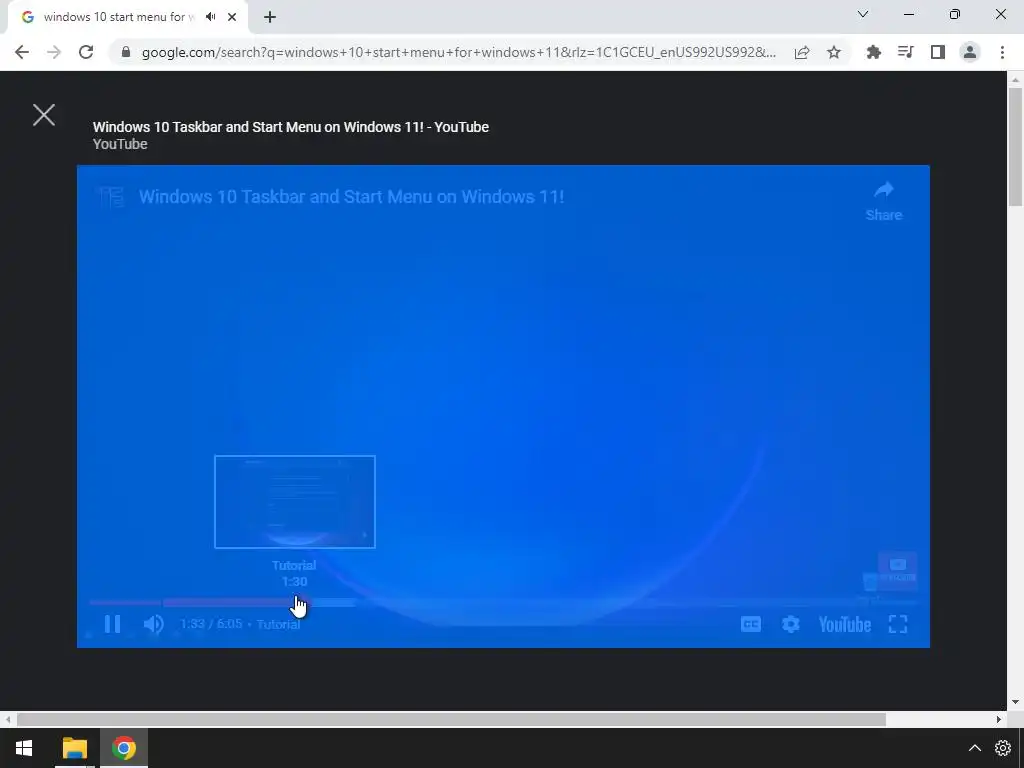This screenshot has height=768, width=1024.
Task: Close the Google search tab
Action: [x=232, y=17]
